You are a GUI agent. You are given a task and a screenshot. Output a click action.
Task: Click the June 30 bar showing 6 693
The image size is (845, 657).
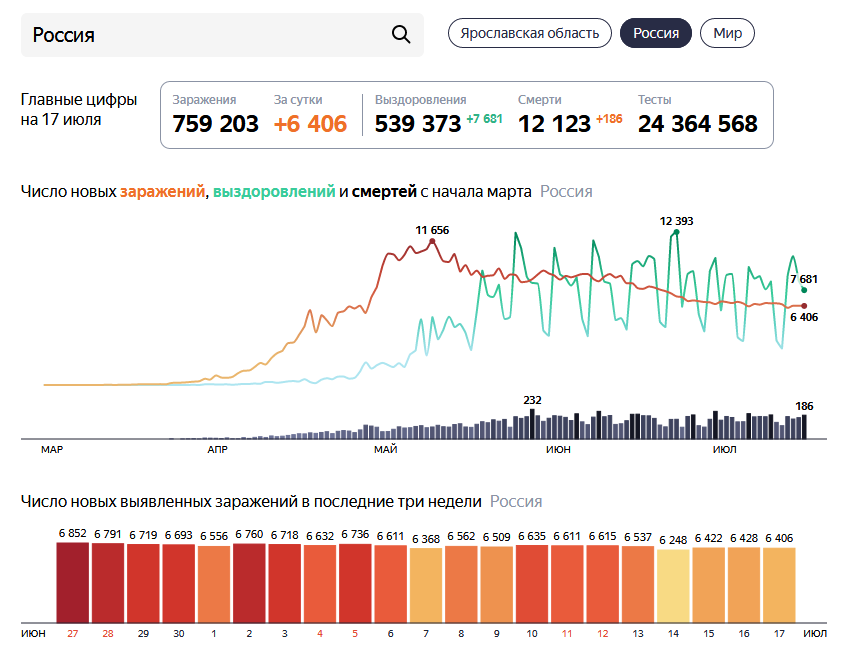(178, 584)
